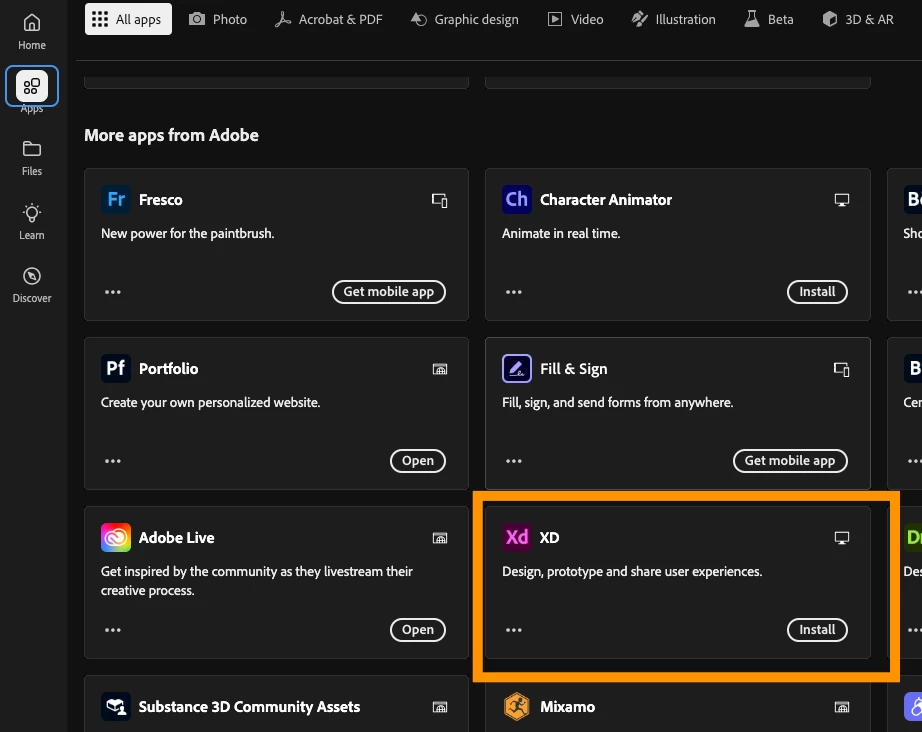Open Discover in the sidebar
Viewport: 922px width, 732px height.
pyautogui.click(x=32, y=285)
